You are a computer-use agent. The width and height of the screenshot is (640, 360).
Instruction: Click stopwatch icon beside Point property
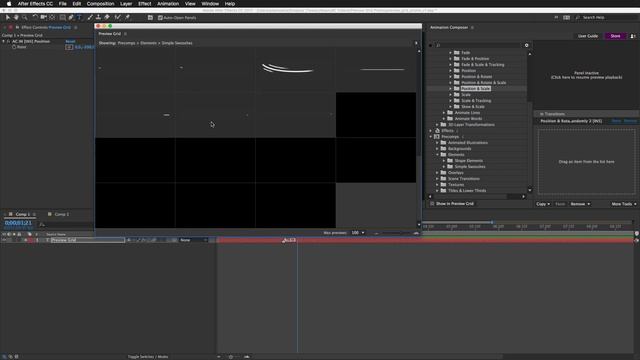coord(14,47)
